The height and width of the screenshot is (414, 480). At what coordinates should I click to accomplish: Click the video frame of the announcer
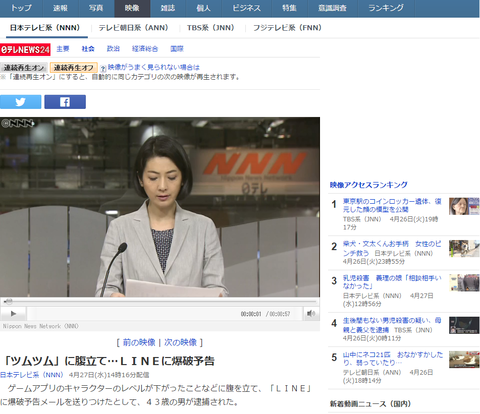click(x=160, y=207)
